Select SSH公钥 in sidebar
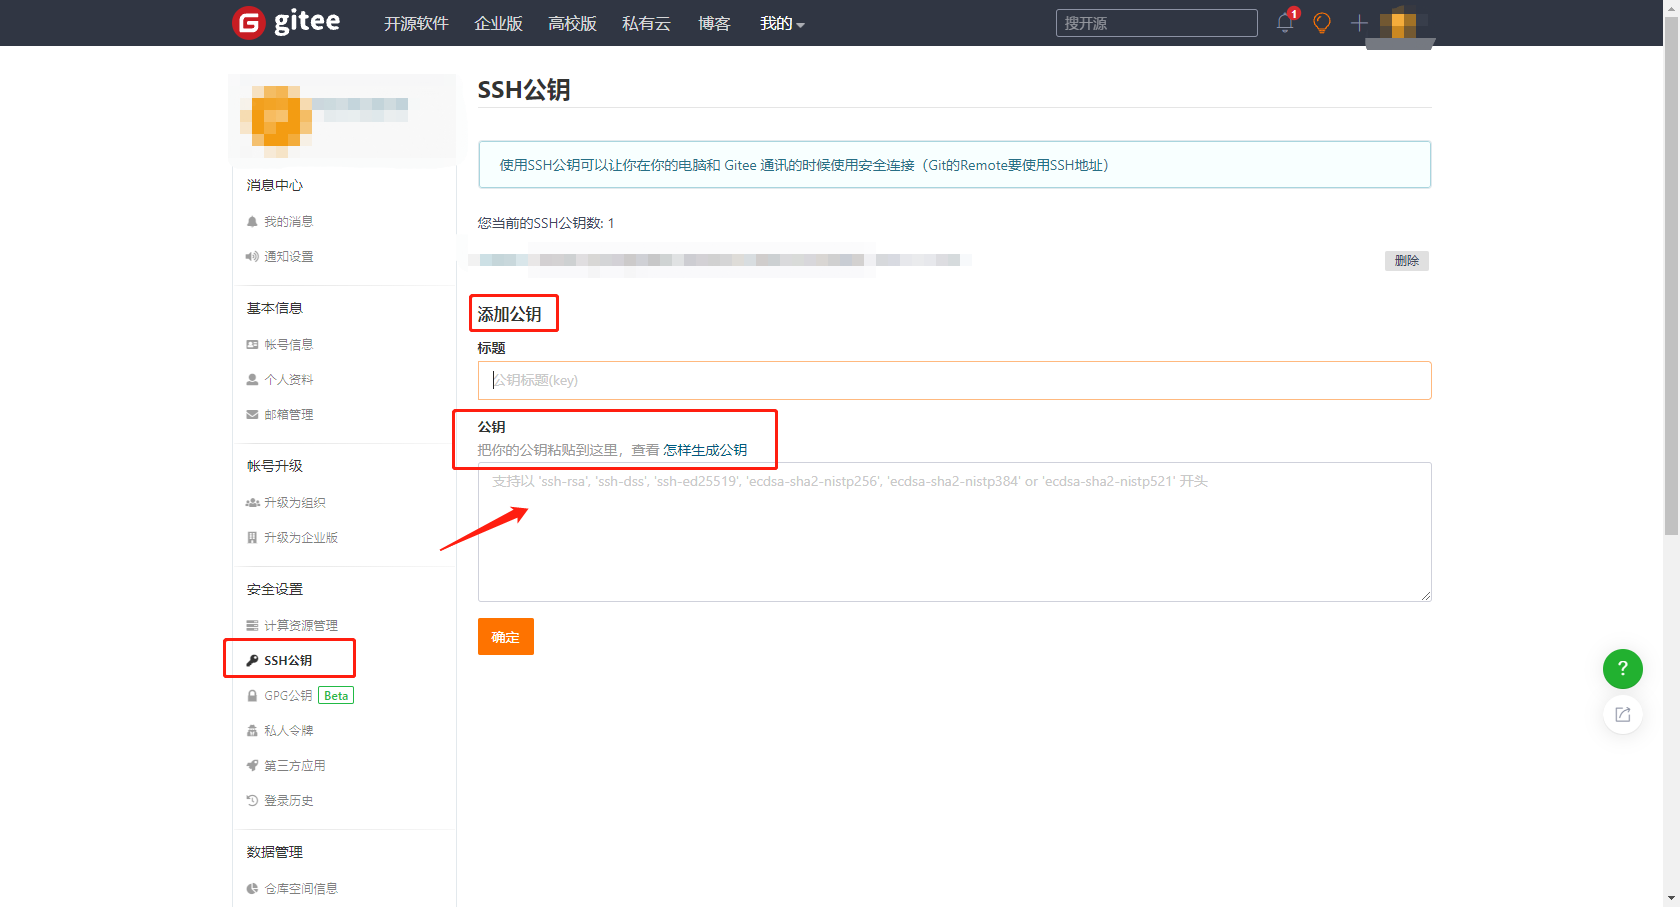1680x907 pixels. point(279,661)
